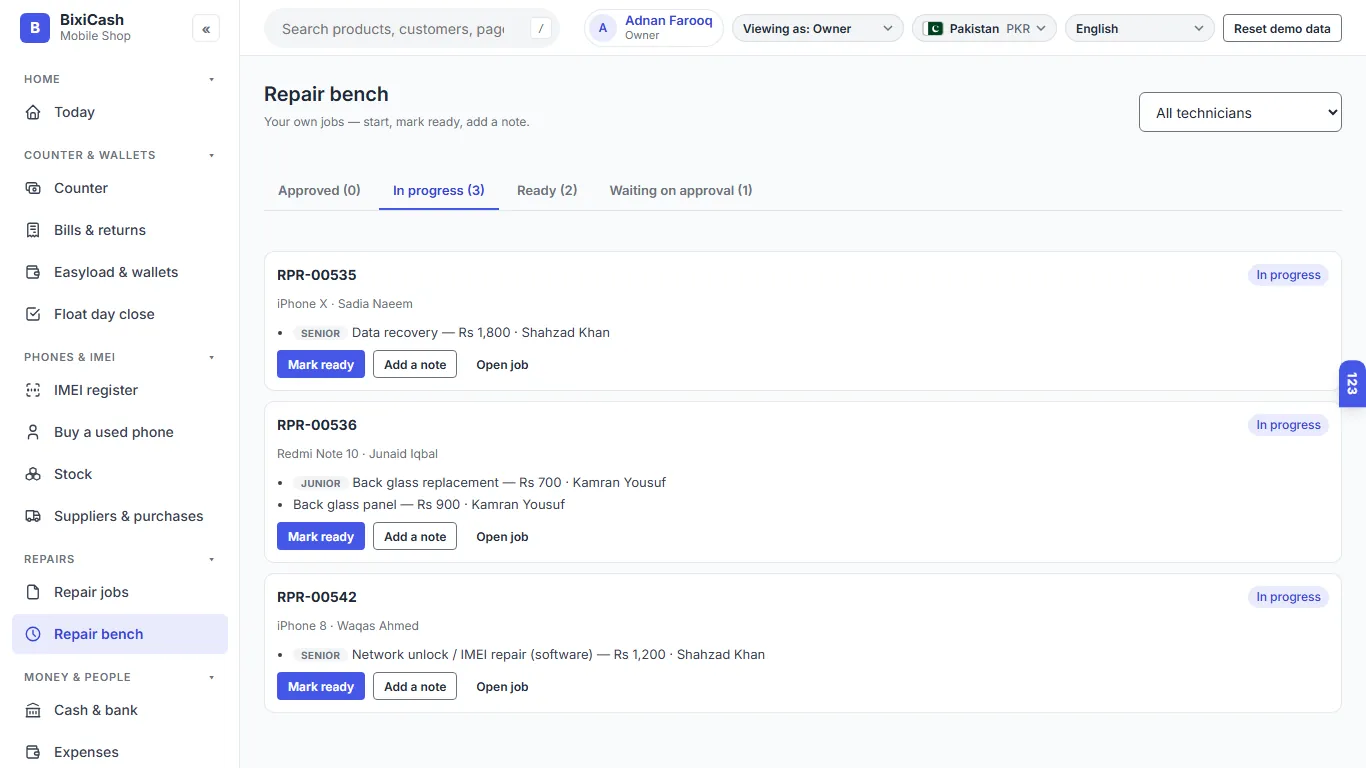The height and width of the screenshot is (768, 1366).
Task: Click the IMEI register scan icon
Action: (x=33, y=390)
